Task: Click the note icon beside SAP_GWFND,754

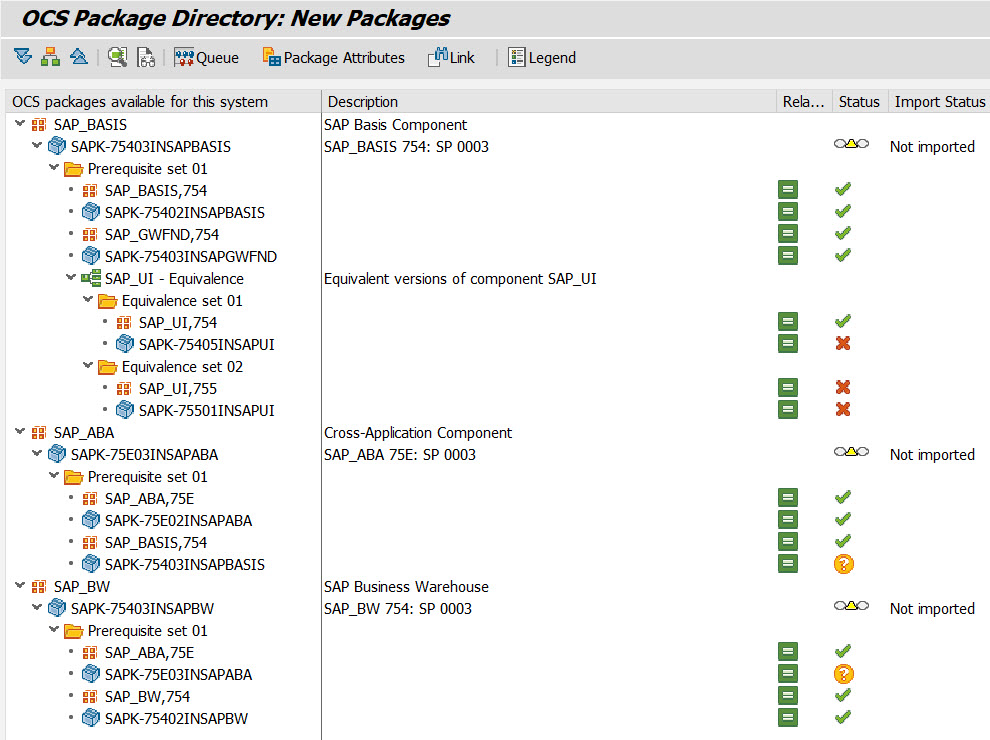Action: 787,233
